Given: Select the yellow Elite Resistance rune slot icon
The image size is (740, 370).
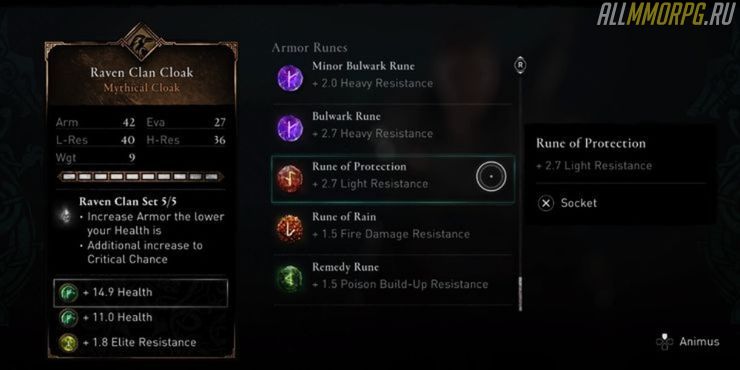Looking at the screenshot, I should point(68,342).
